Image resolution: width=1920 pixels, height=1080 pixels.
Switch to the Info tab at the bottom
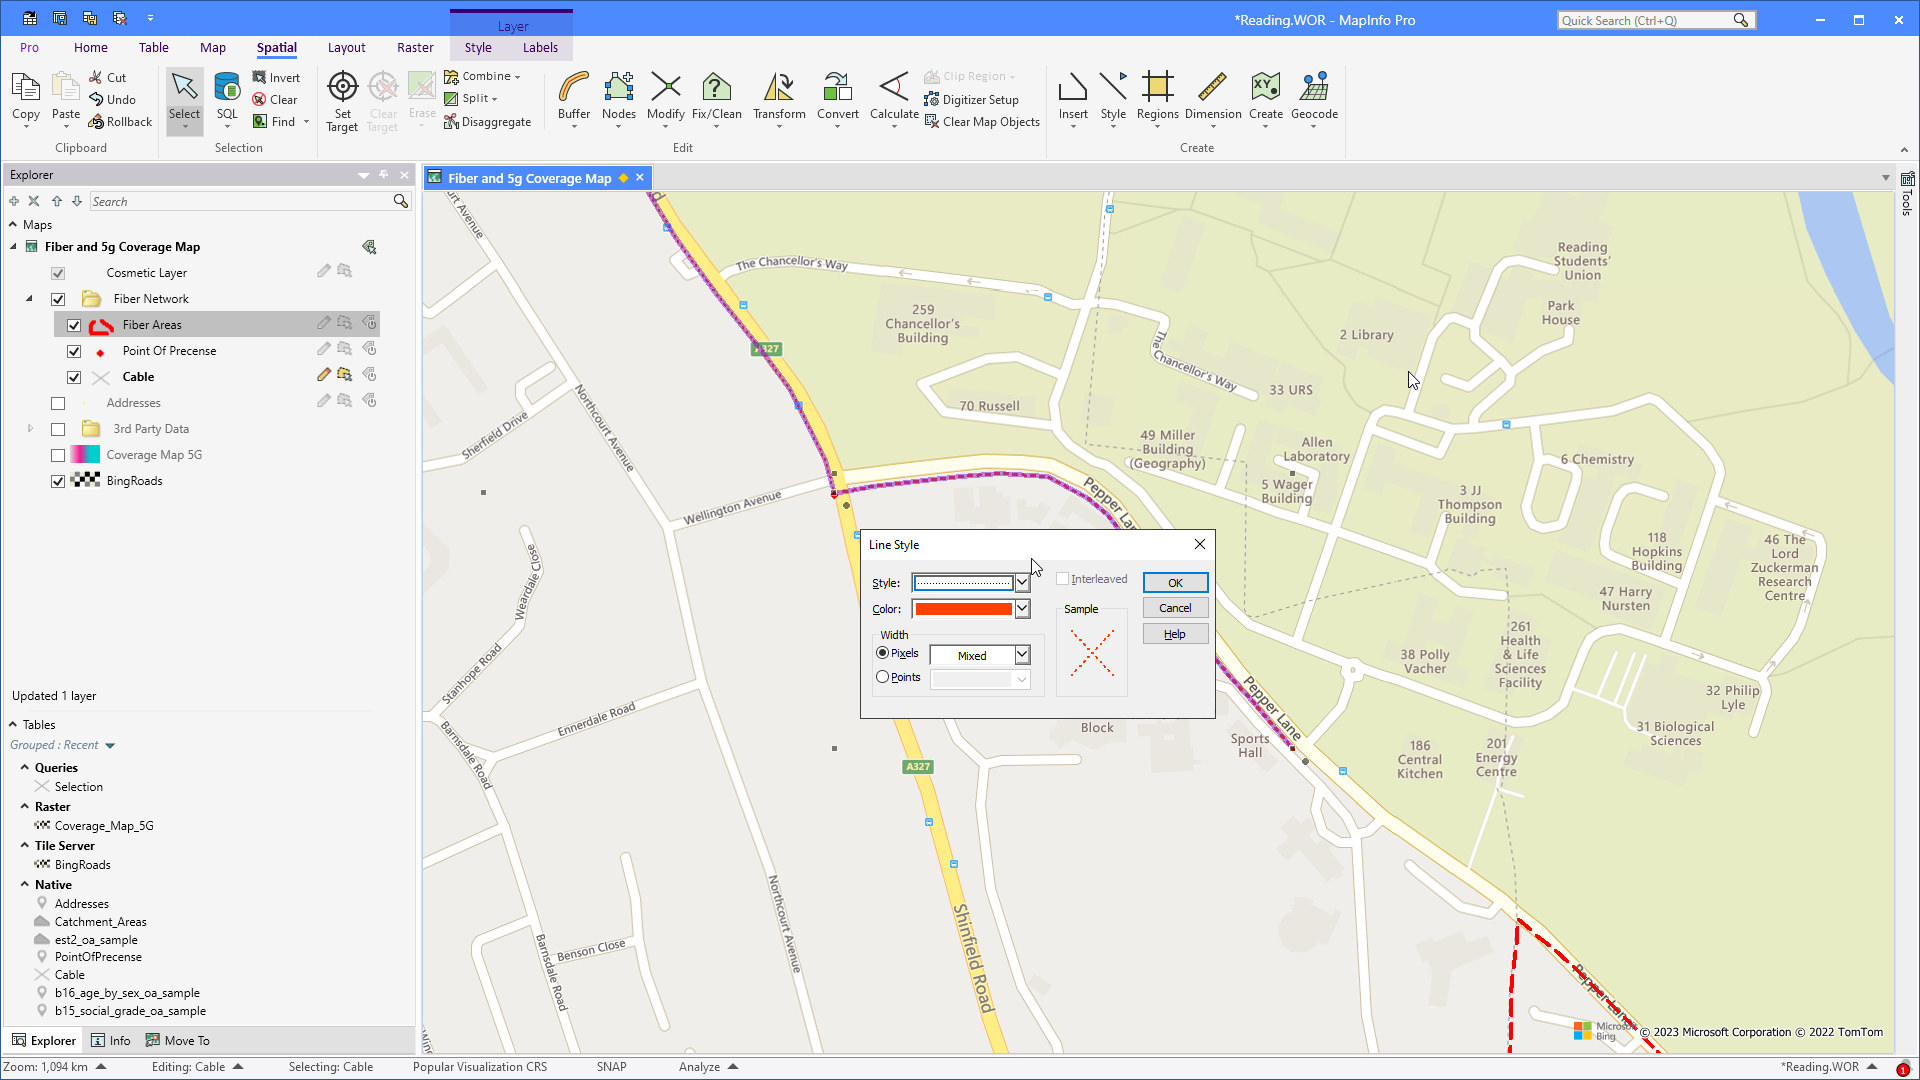[x=111, y=1040]
